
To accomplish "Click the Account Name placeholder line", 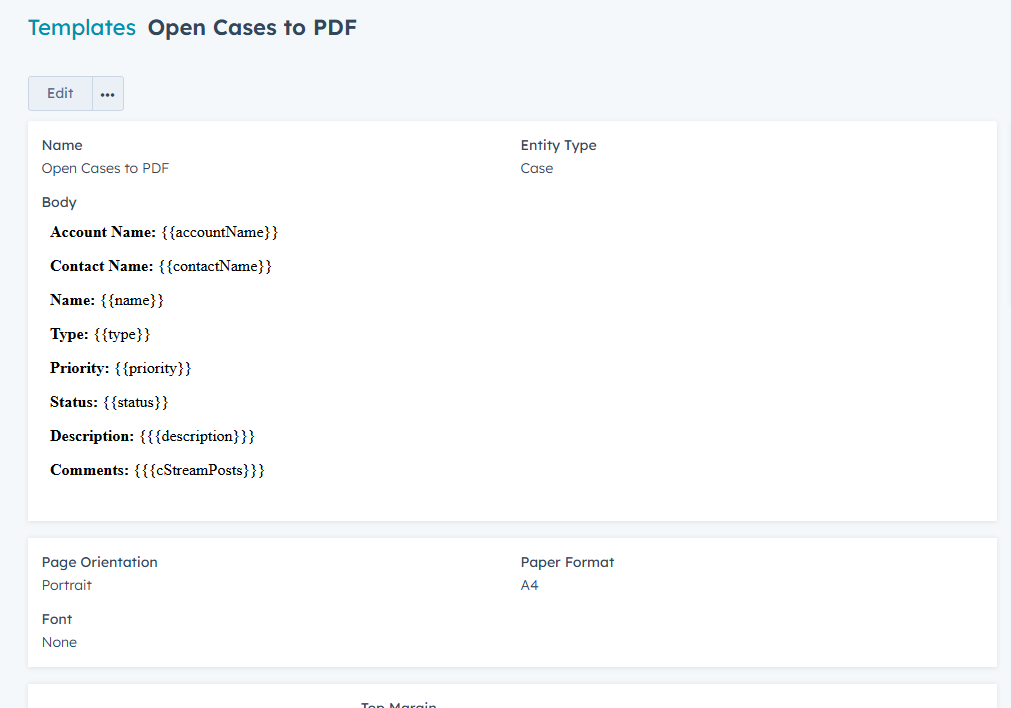I will click(x=164, y=232).
